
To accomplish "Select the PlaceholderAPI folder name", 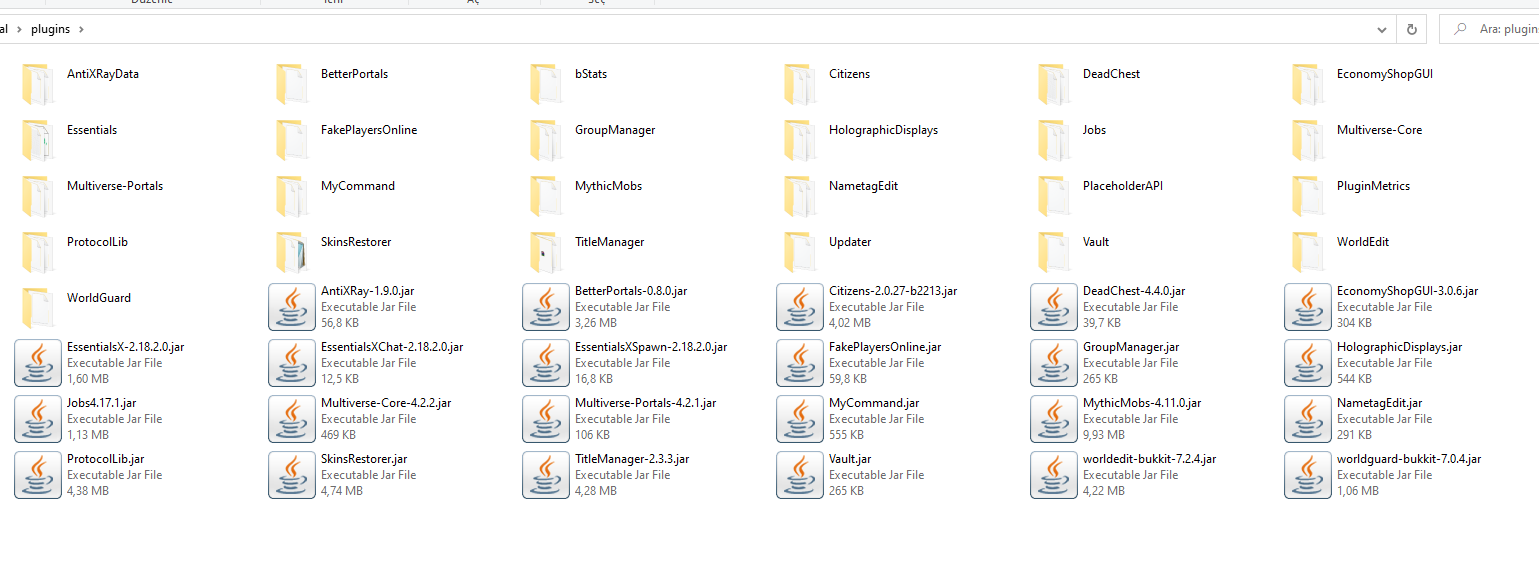I will click(1123, 186).
